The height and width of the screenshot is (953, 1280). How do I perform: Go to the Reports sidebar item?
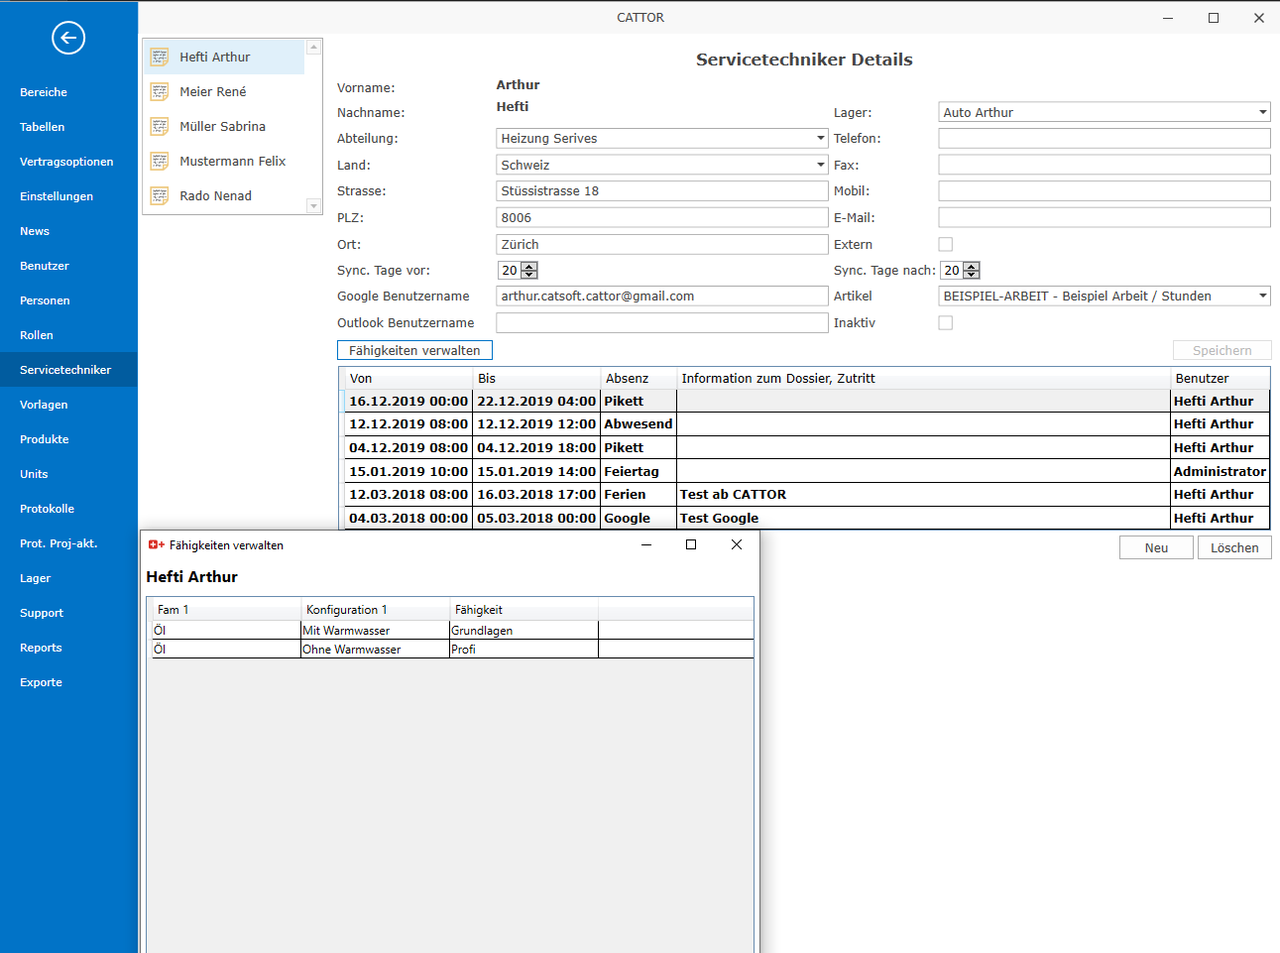[41, 648]
